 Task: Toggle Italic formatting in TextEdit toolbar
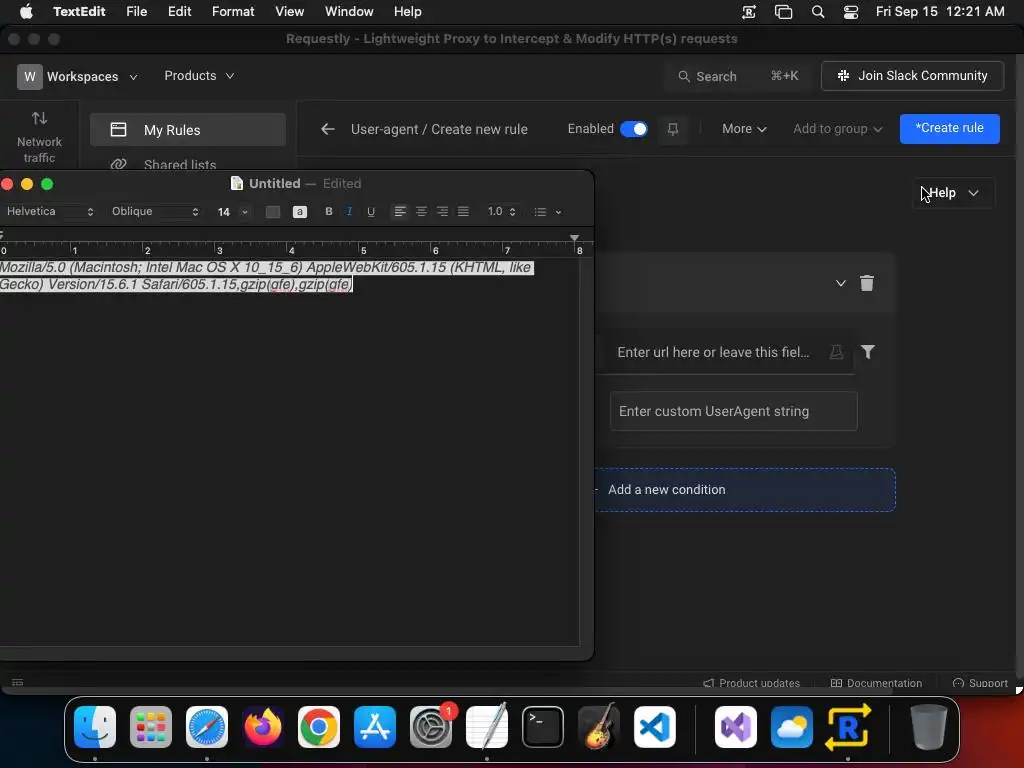349,212
